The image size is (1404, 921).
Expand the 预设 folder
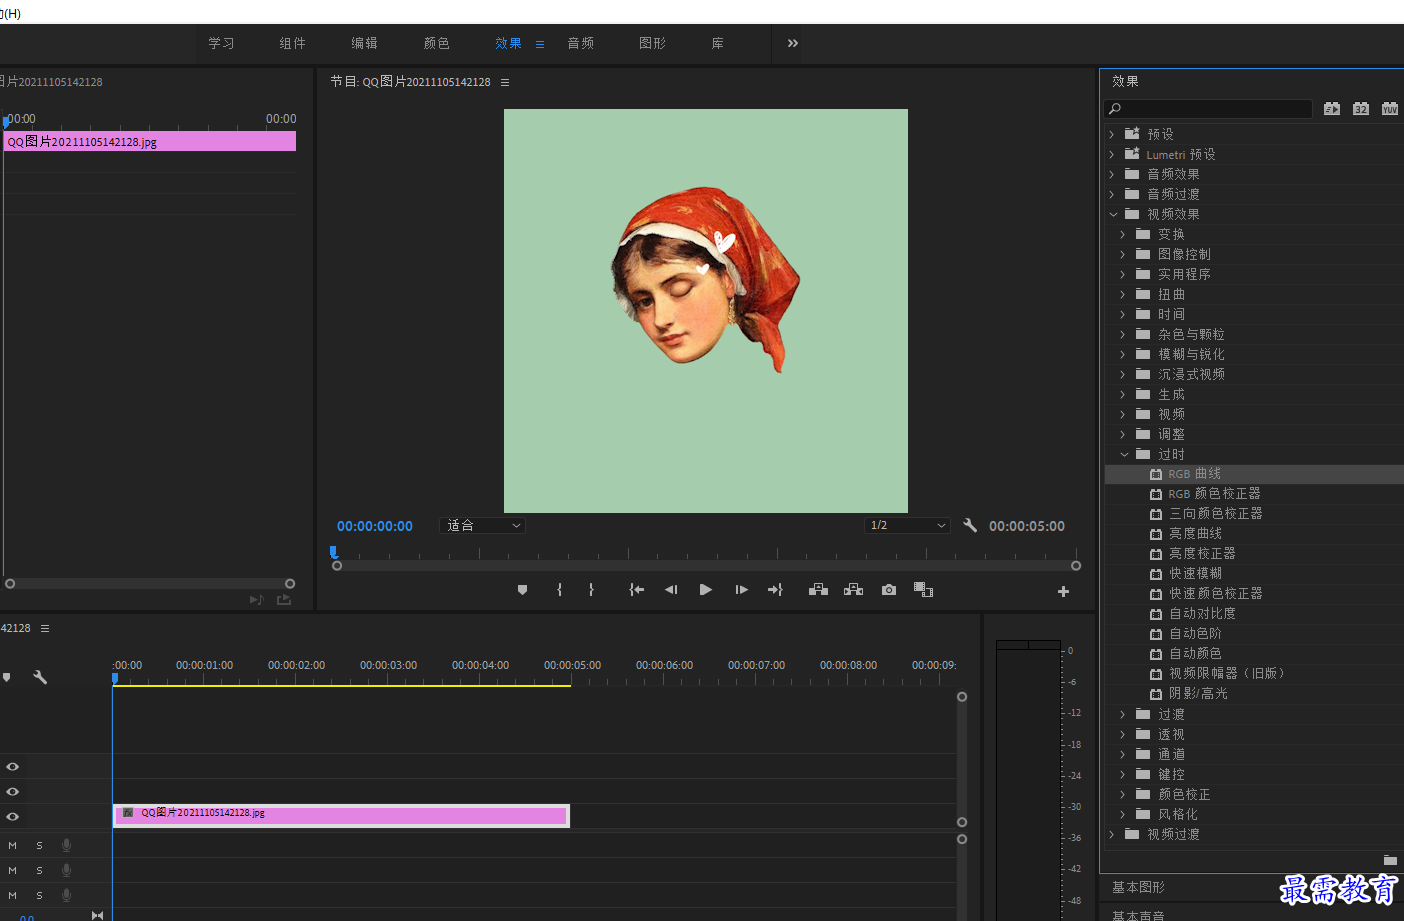pos(1111,134)
